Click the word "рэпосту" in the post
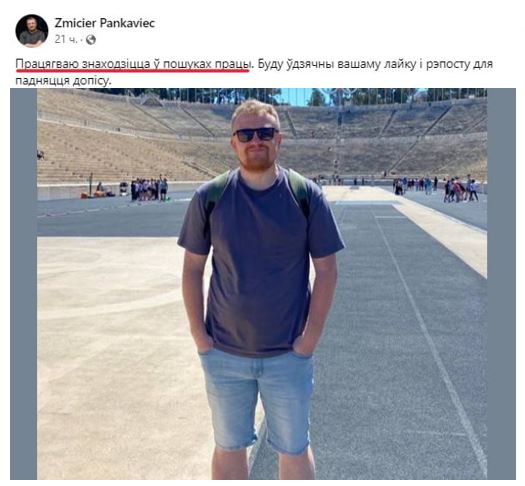The image size is (525, 486). (447, 64)
